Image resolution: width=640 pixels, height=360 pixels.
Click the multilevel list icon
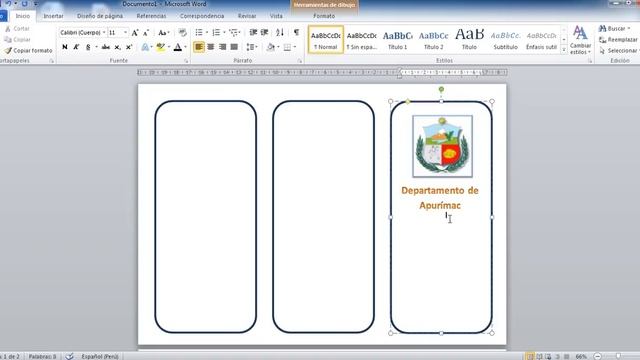pyautogui.click(x=233, y=32)
